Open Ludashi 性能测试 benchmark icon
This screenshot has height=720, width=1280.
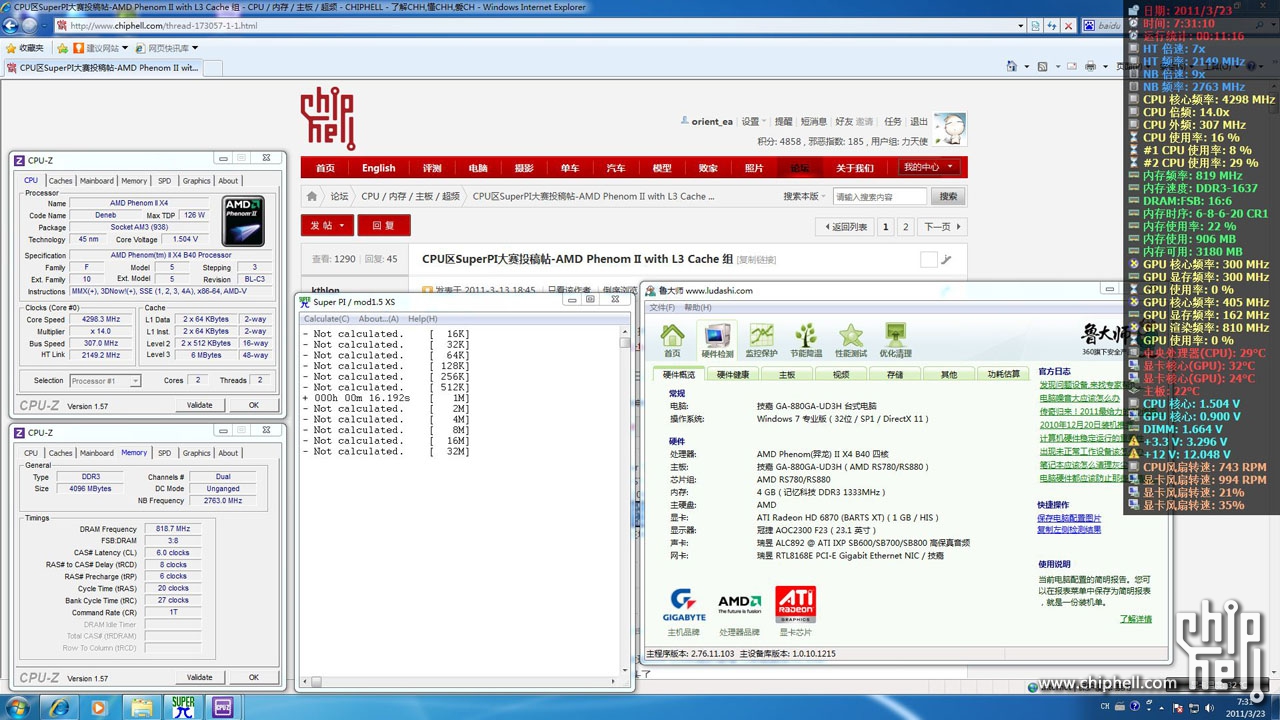pos(851,340)
